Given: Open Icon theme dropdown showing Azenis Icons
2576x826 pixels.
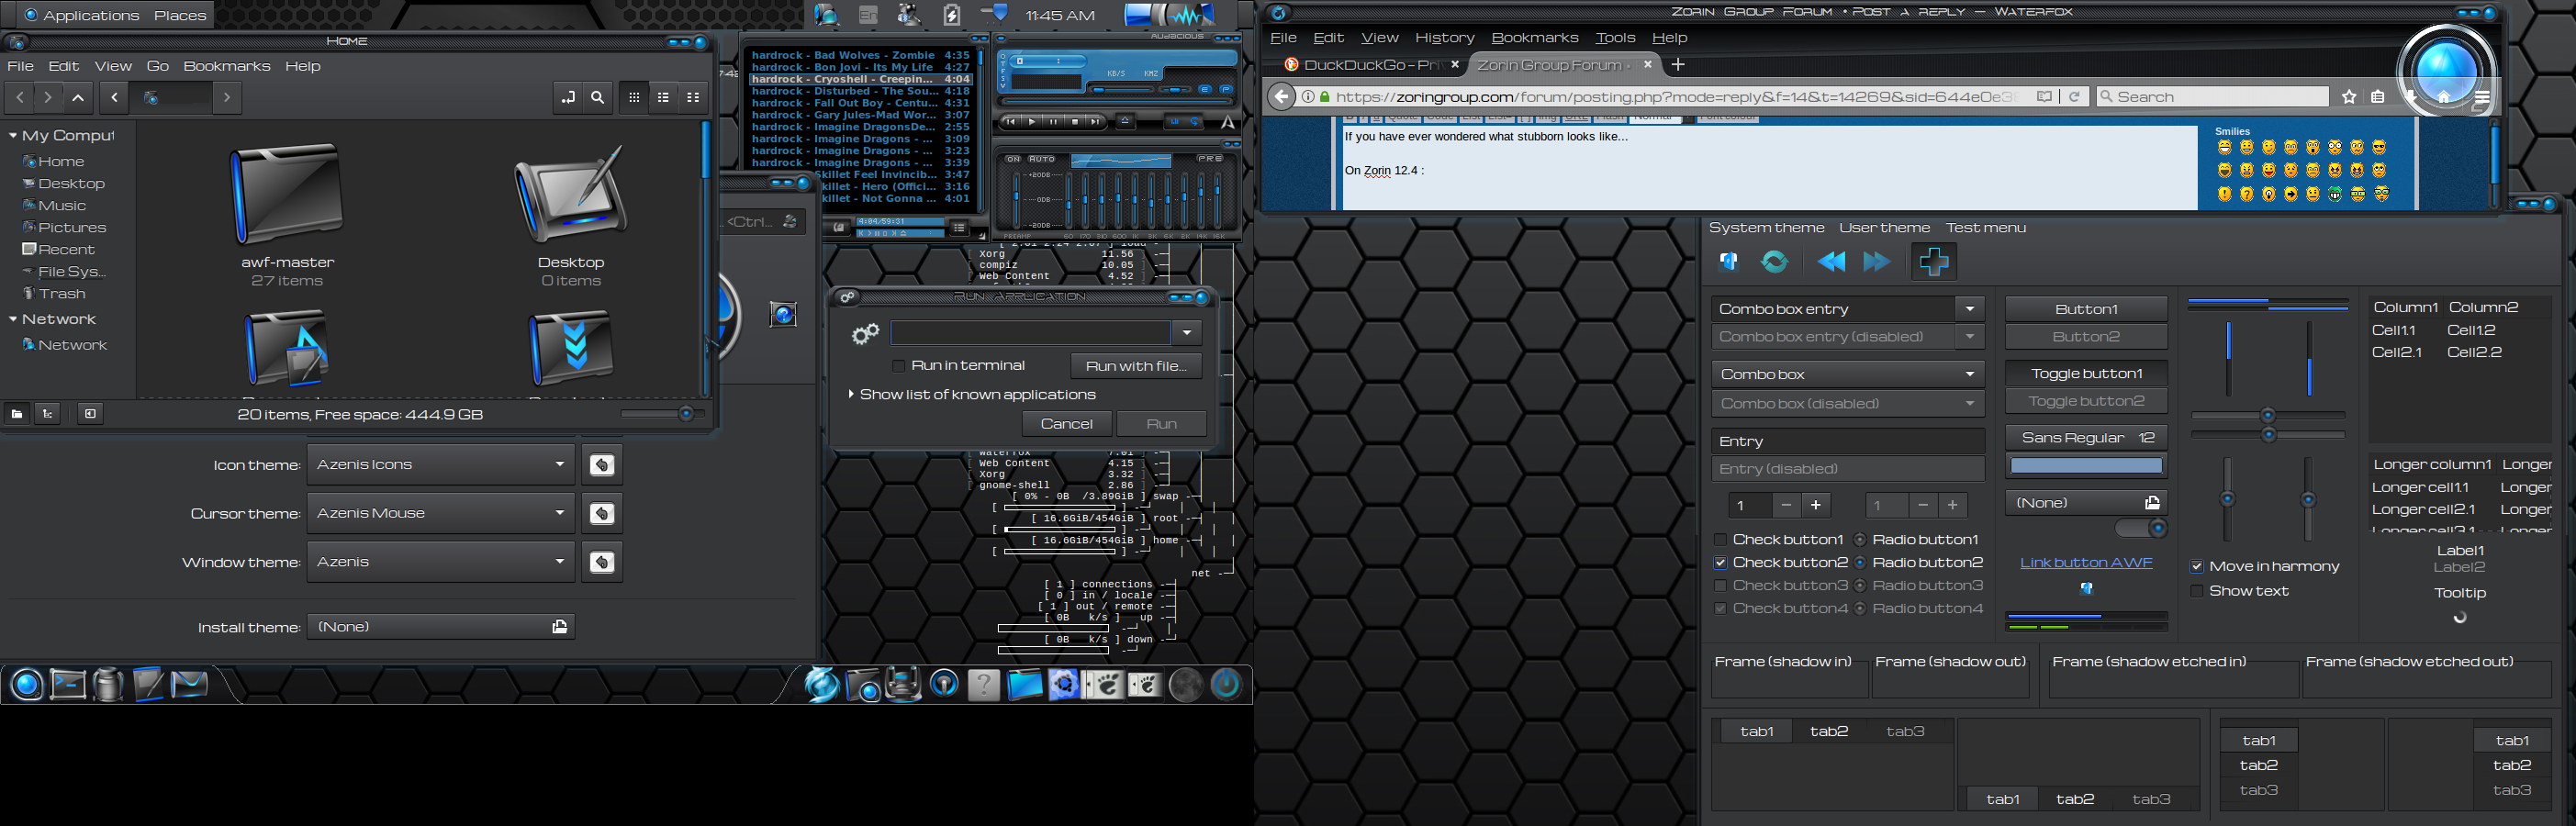Looking at the screenshot, I should (441, 465).
